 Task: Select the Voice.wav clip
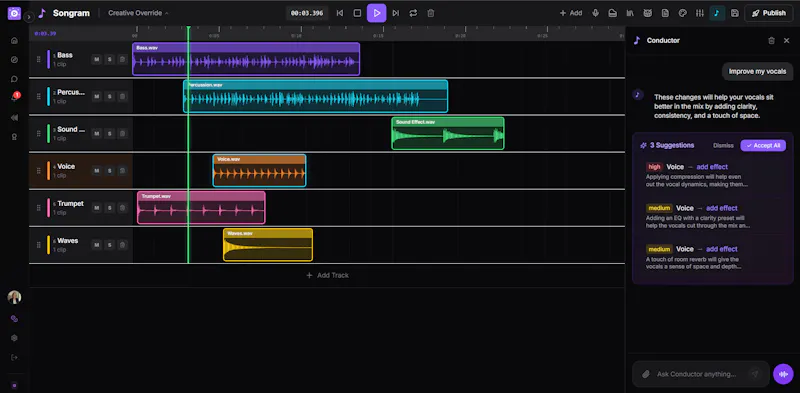(259, 170)
